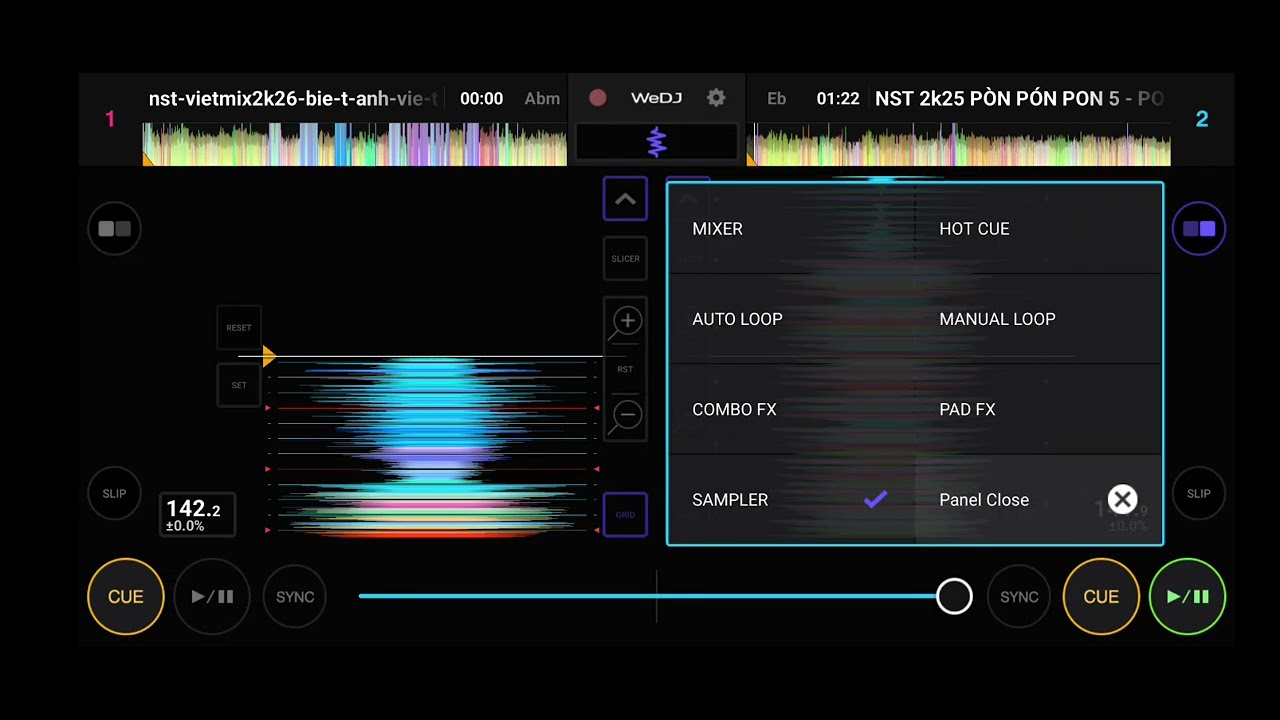Turn on SYNC for deck 2
The width and height of the screenshot is (1280, 720).
tap(1019, 597)
